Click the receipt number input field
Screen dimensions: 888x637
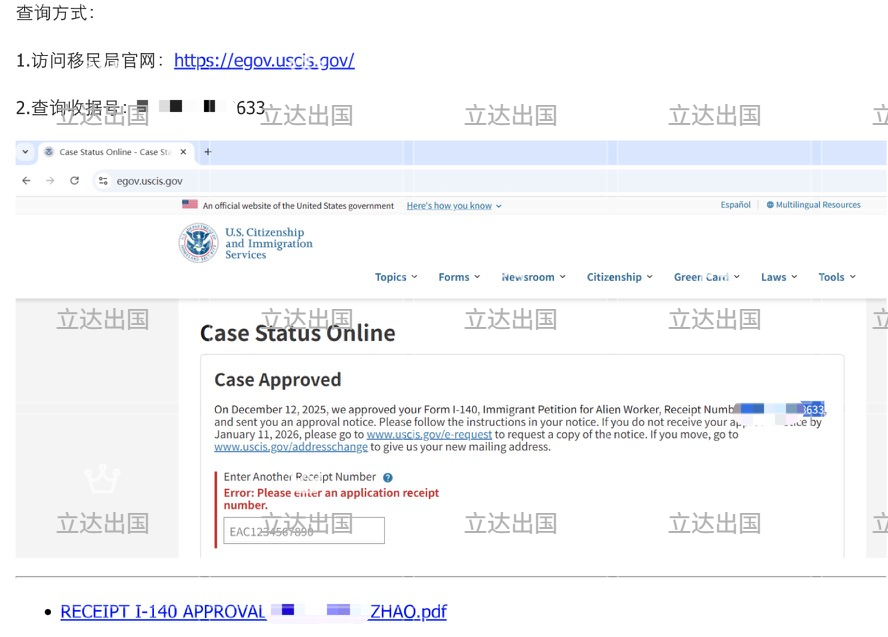pos(304,531)
